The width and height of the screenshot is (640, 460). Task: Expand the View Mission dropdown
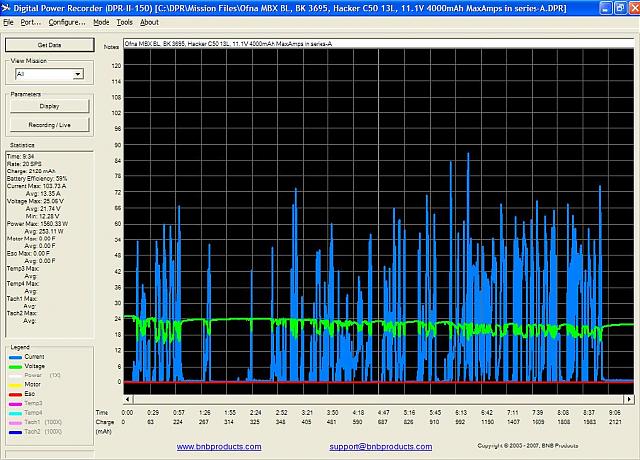(77, 74)
